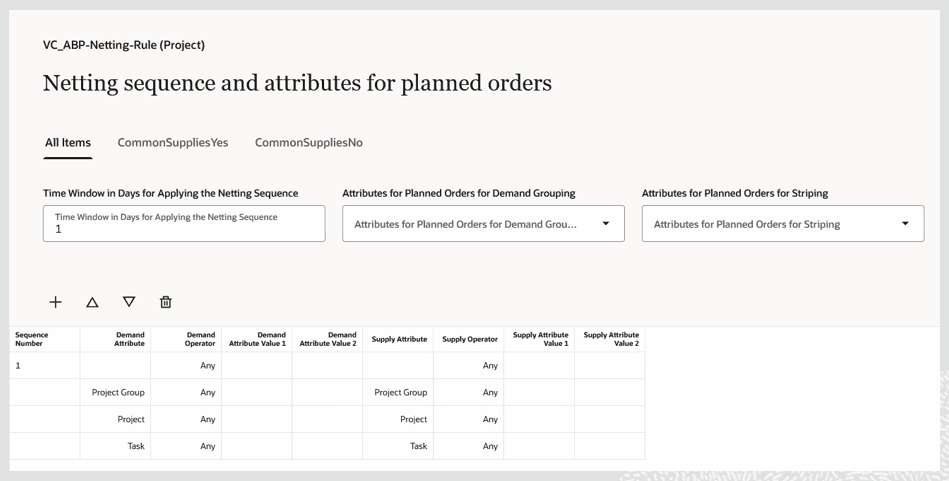This screenshot has height=481, width=949.
Task: Click the Supply Attribute Value 2 header
Action: [x=610, y=340]
